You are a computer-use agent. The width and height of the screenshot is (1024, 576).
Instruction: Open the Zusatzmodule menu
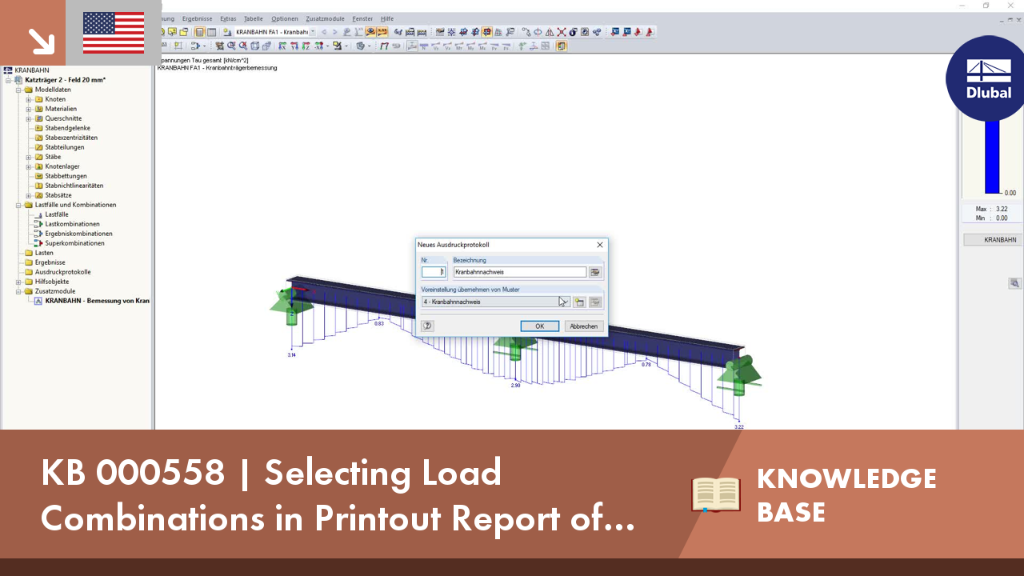tap(325, 19)
